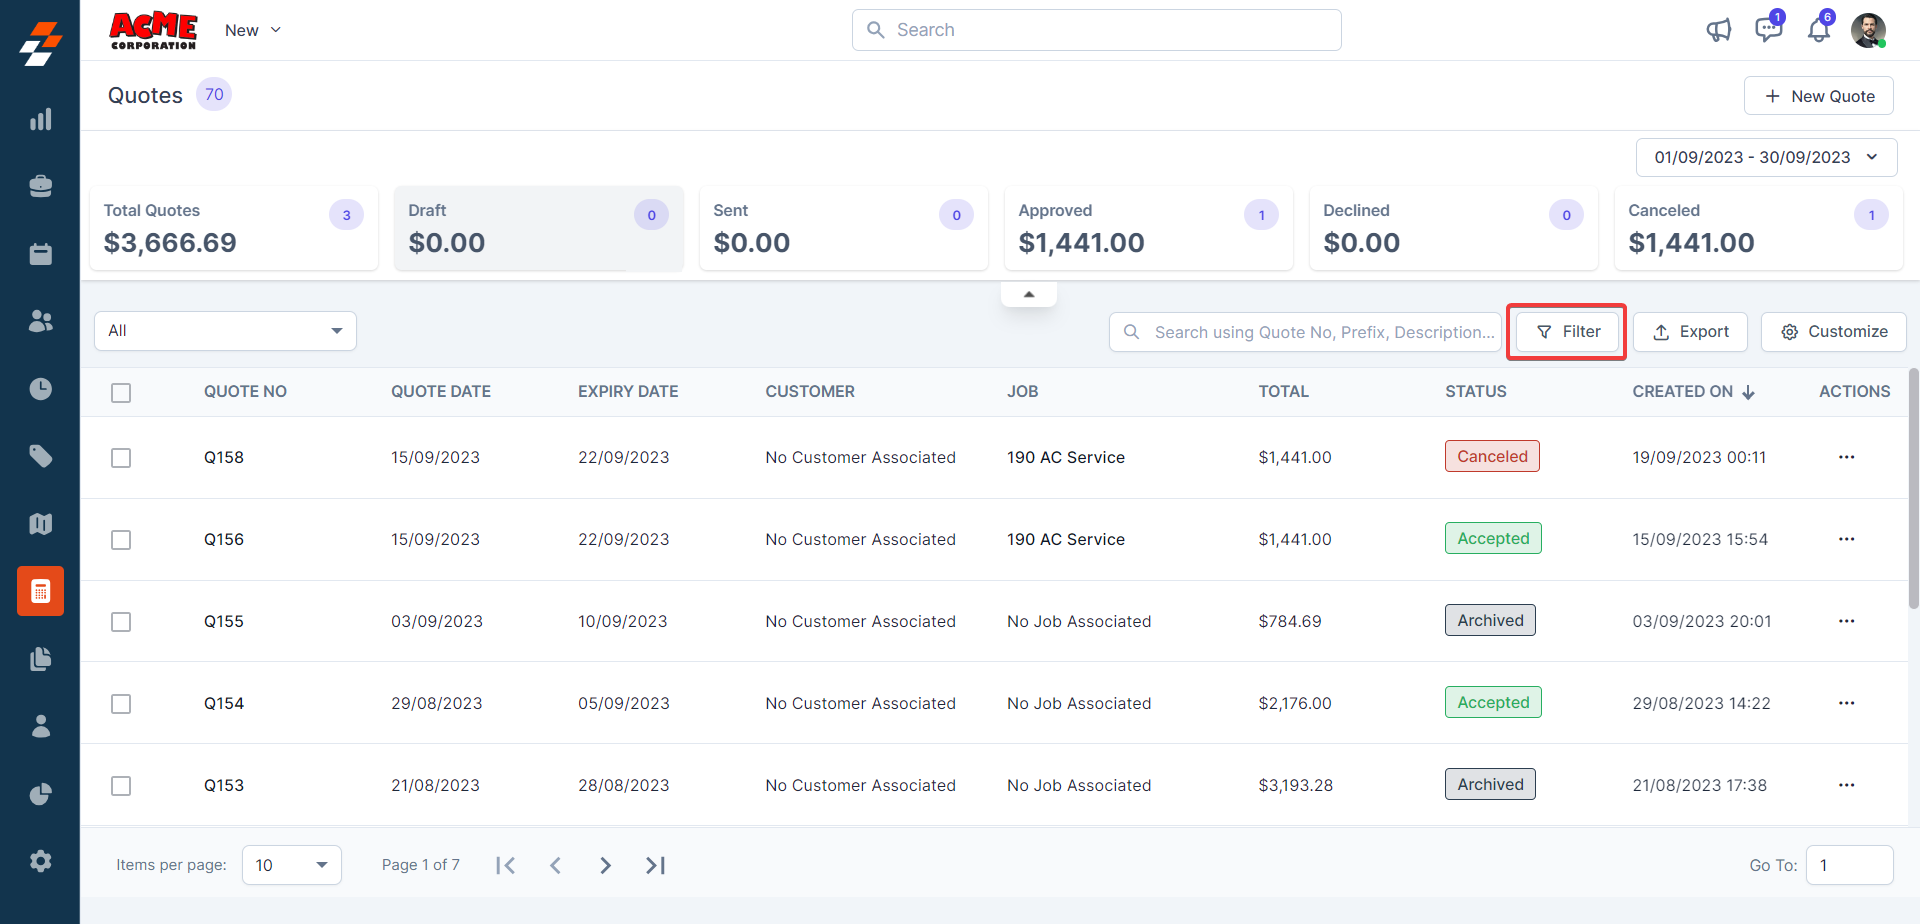This screenshot has width=1920, height=924.
Task: Open the notifications bell
Action: point(1818,30)
